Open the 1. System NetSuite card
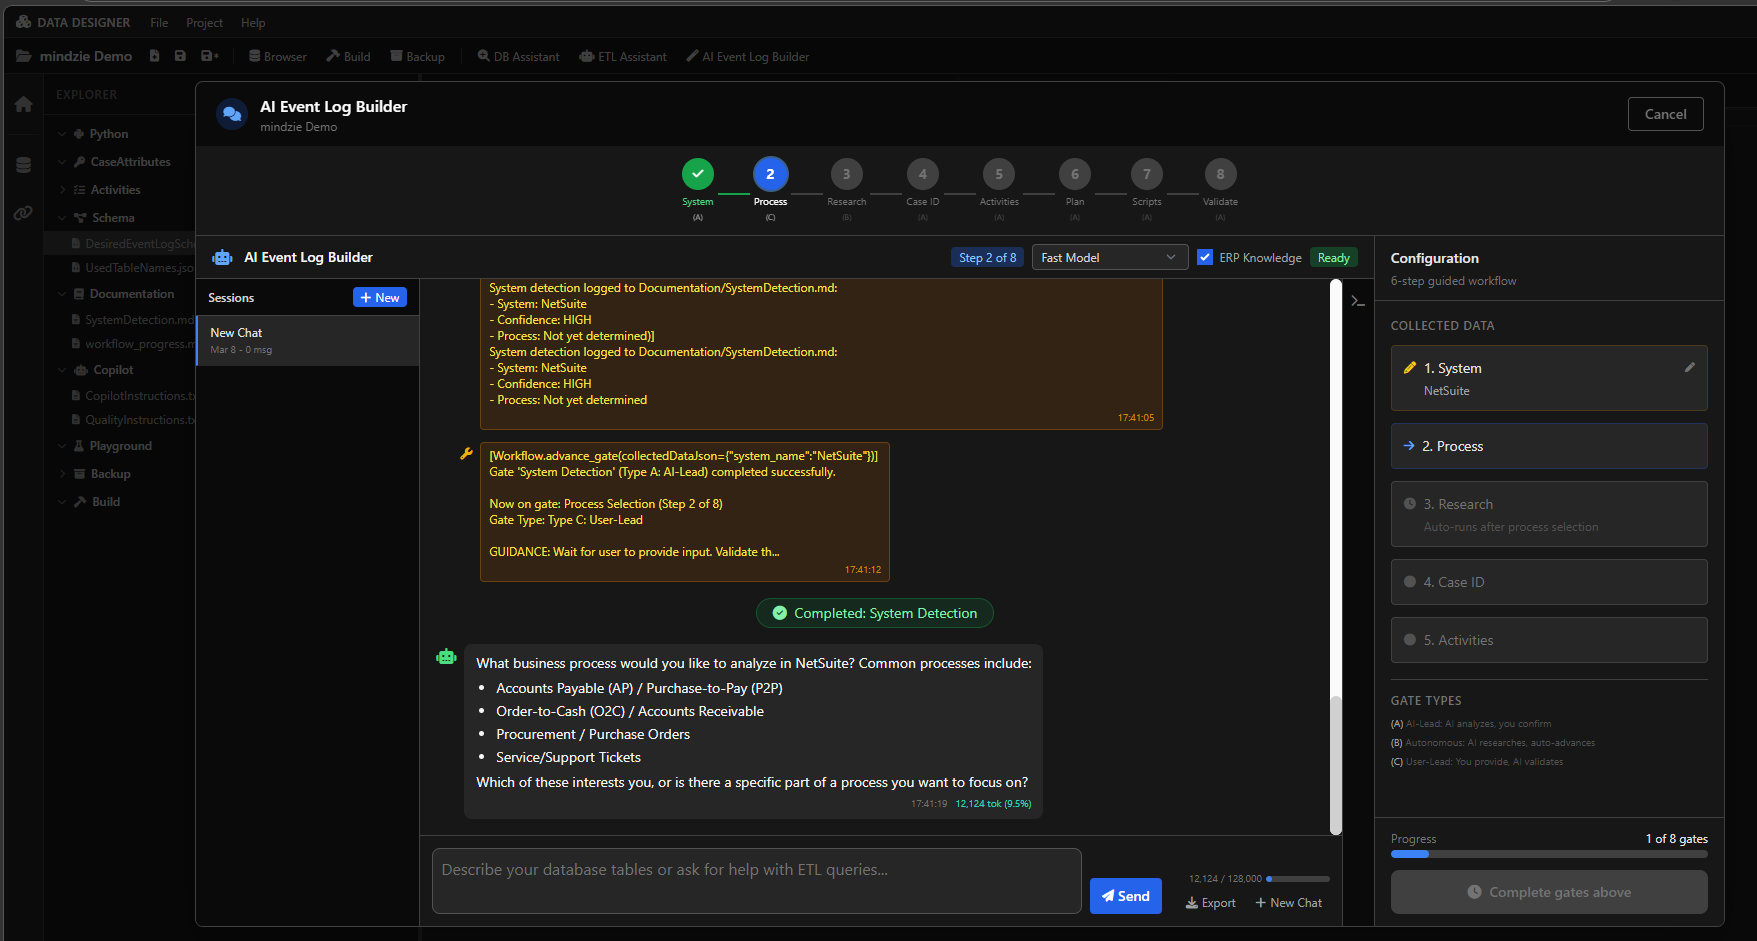The width and height of the screenshot is (1757, 941). coord(1548,378)
